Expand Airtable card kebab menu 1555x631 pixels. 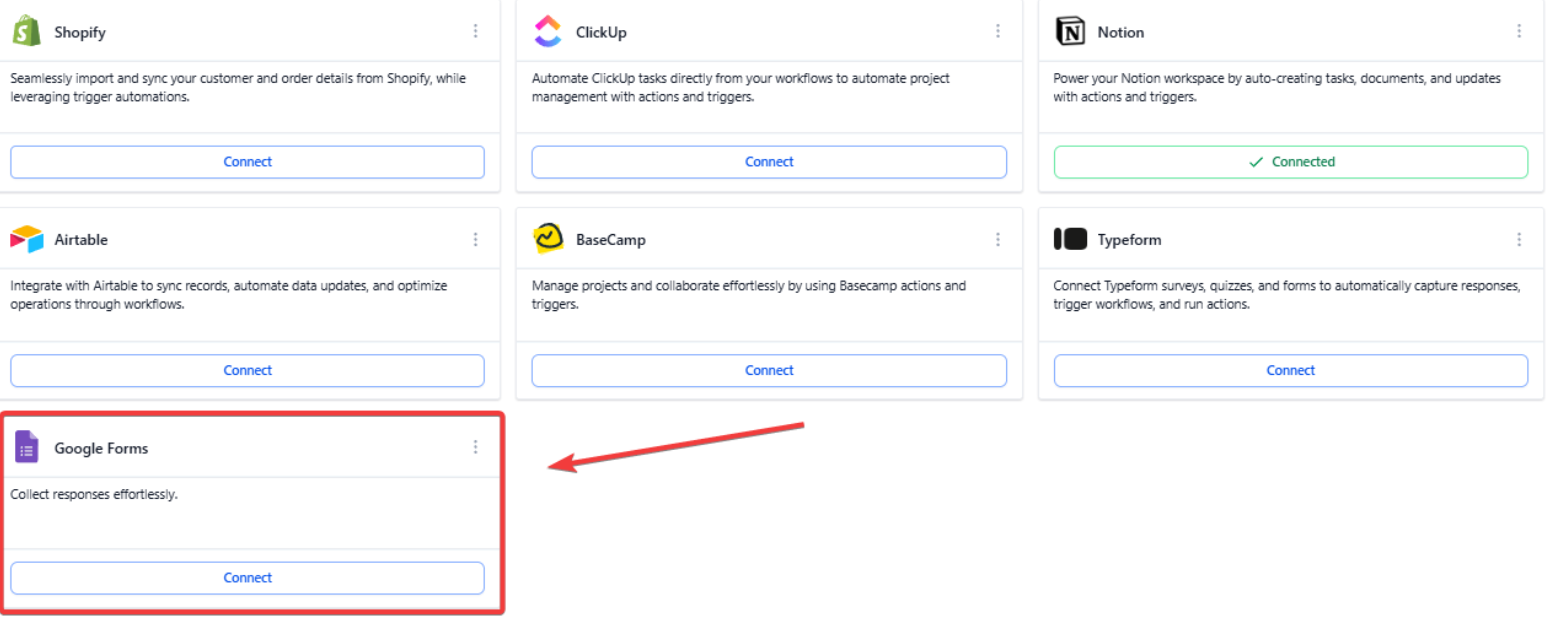click(x=476, y=240)
